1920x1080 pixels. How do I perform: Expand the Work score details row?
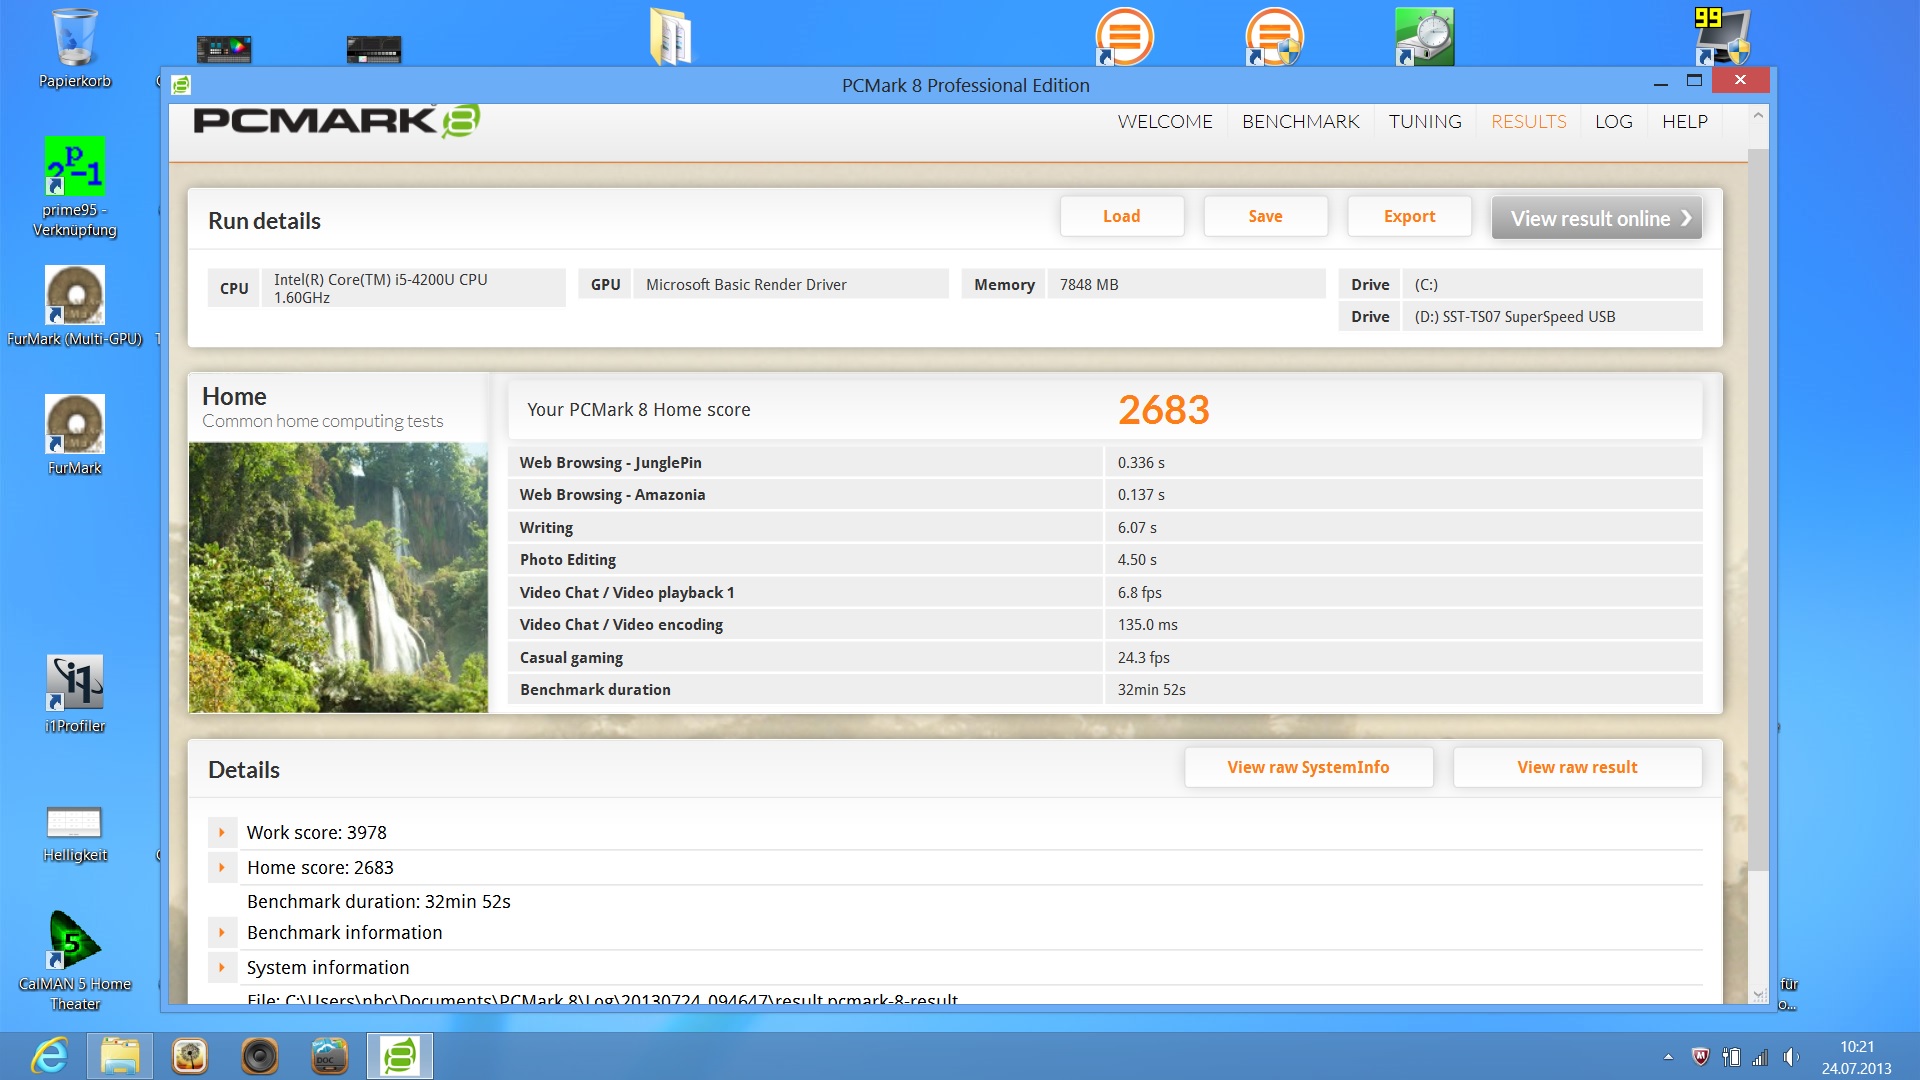tap(222, 832)
